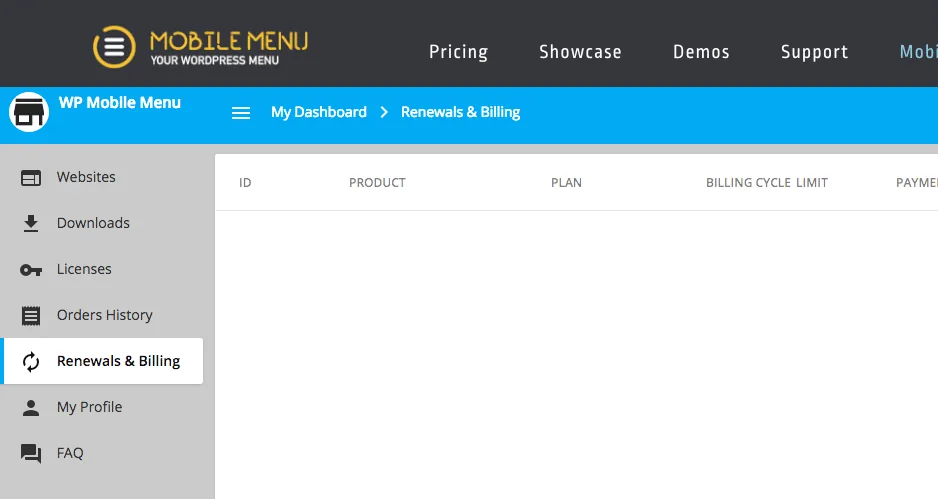Screen dimensions: 938x499
Task: Click the BILLING CYCLE LIMIT column header
Action: [x=767, y=182]
